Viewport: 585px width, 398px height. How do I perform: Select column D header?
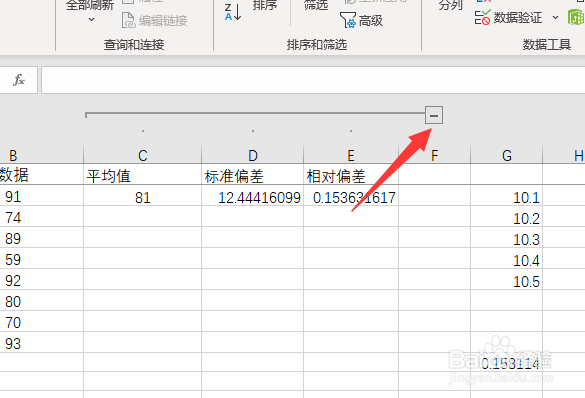[x=253, y=155]
